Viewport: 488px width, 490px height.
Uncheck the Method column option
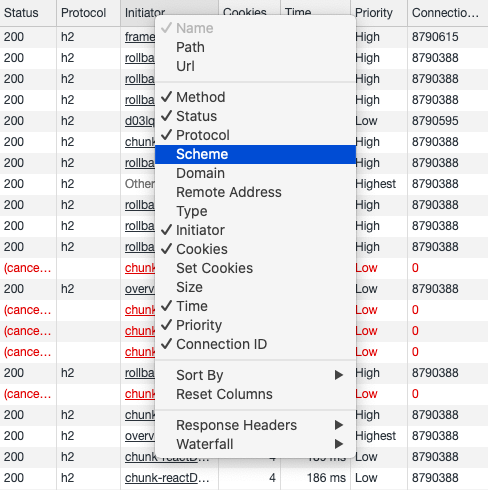pyautogui.click(x=255, y=97)
